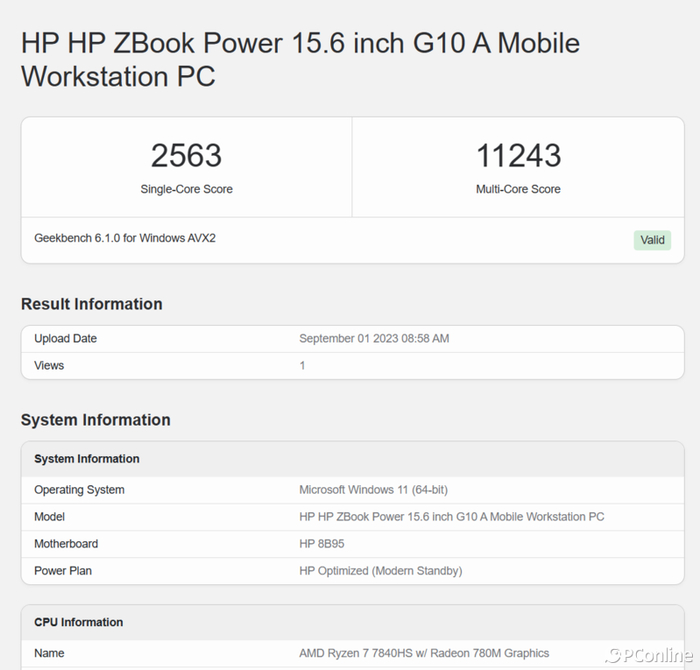Click the Single-Core Score label

pyautogui.click(x=187, y=189)
